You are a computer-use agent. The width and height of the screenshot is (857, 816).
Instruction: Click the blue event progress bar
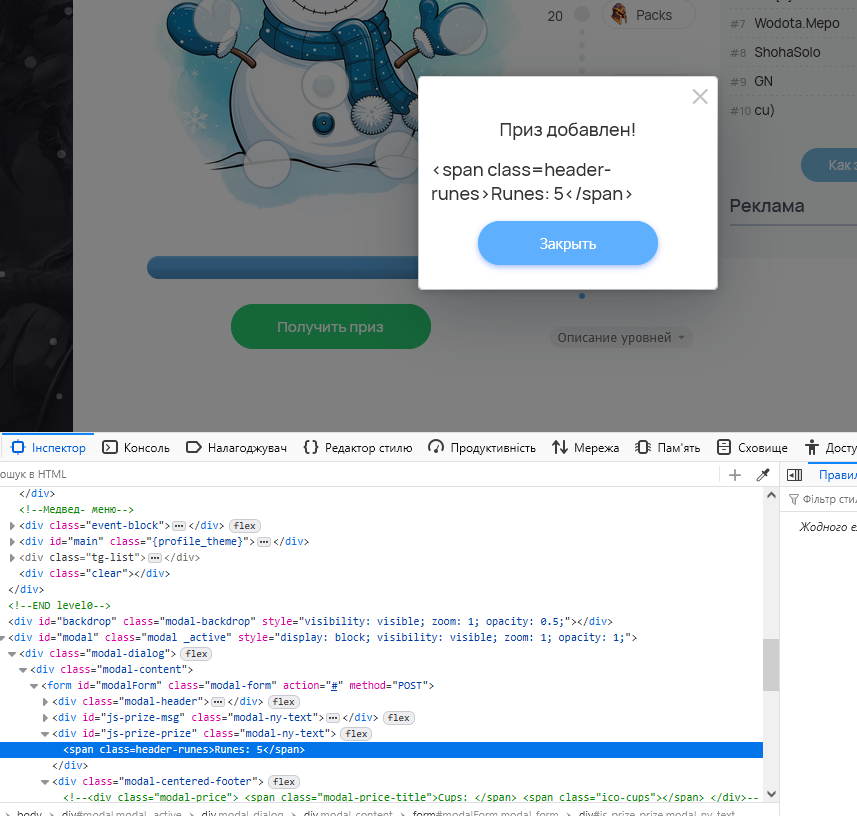coord(283,268)
